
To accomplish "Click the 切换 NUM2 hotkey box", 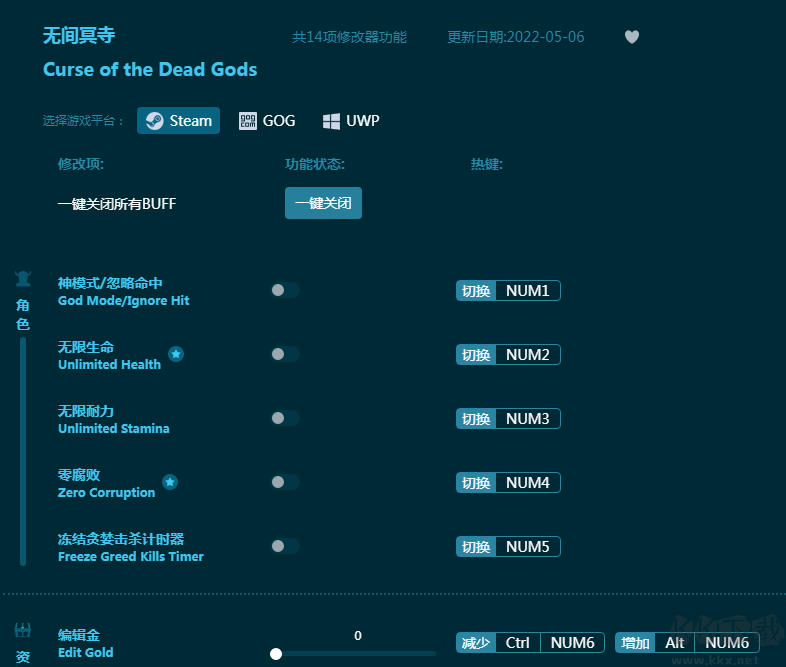I will coord(508,355).
